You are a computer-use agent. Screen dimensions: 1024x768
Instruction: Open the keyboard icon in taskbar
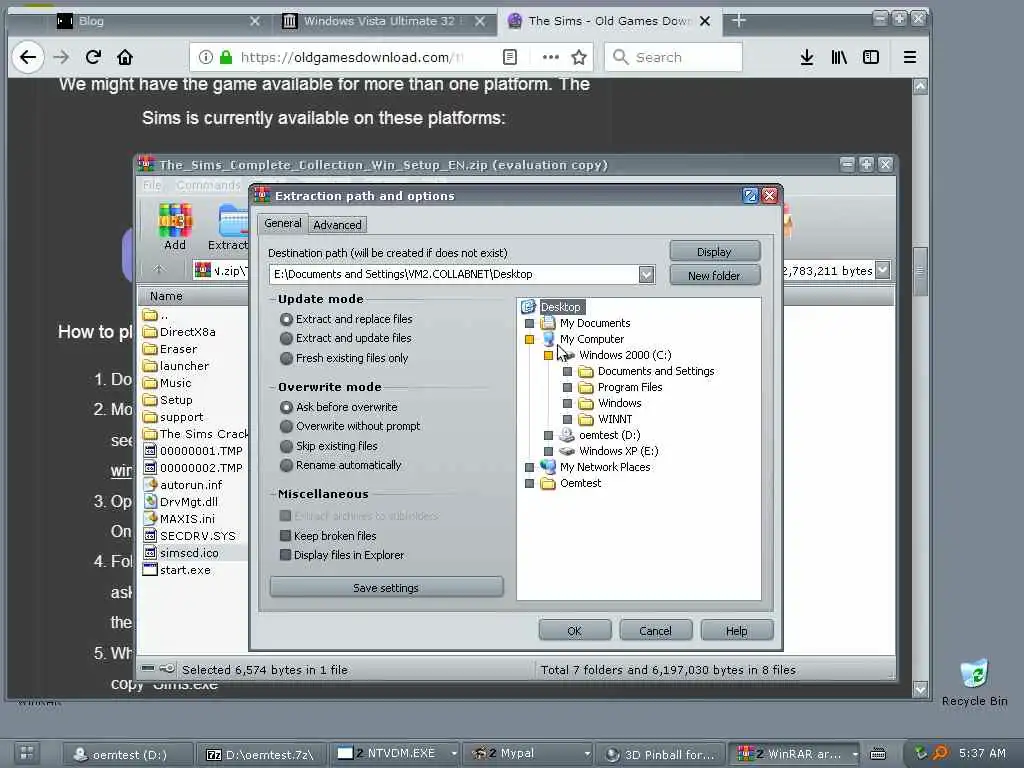[878, 754]
